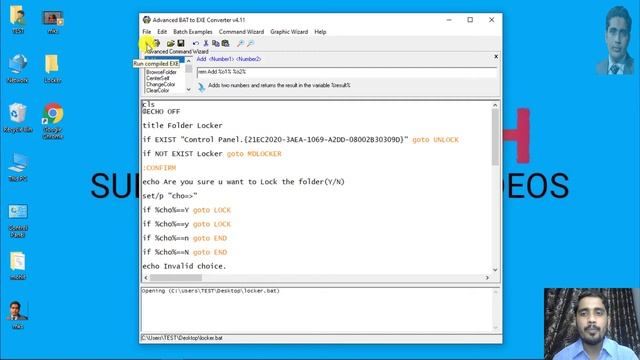Click the Paste clipboard toolbar icon
The height and width of the screenshot is (360, 640).
coord(225,43)
